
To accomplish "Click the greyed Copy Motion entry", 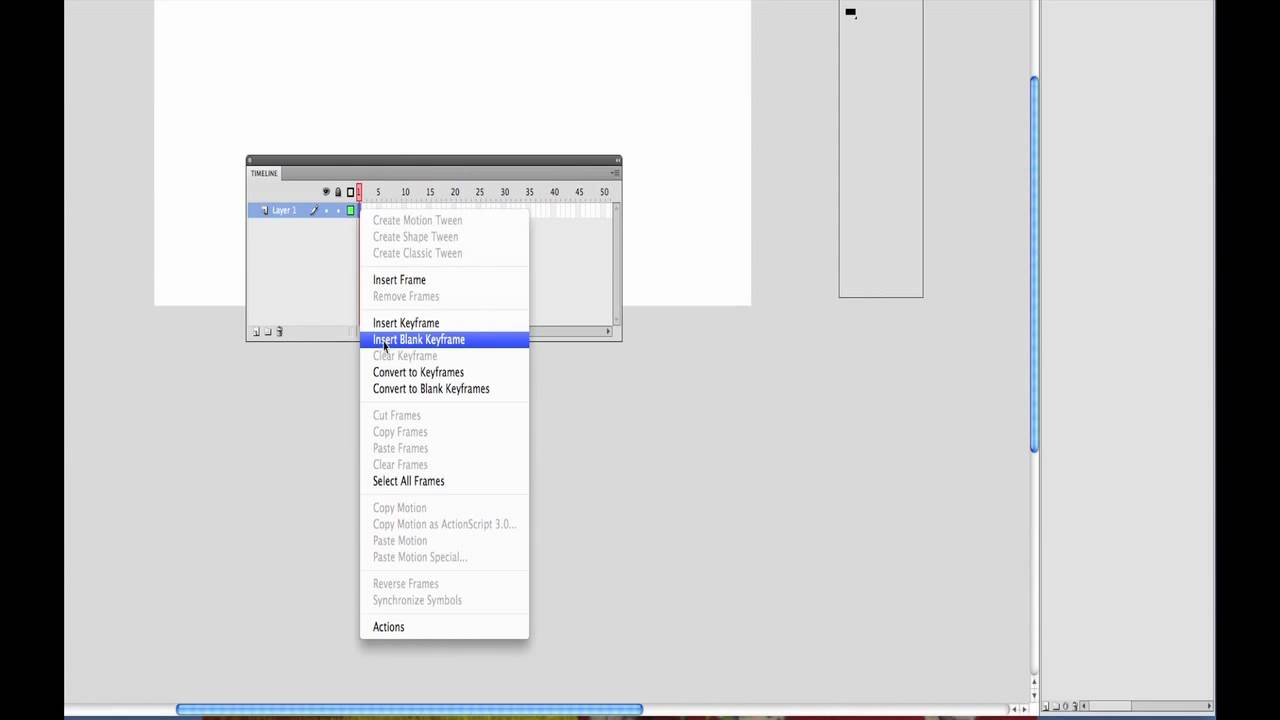I will pos(399,508).
